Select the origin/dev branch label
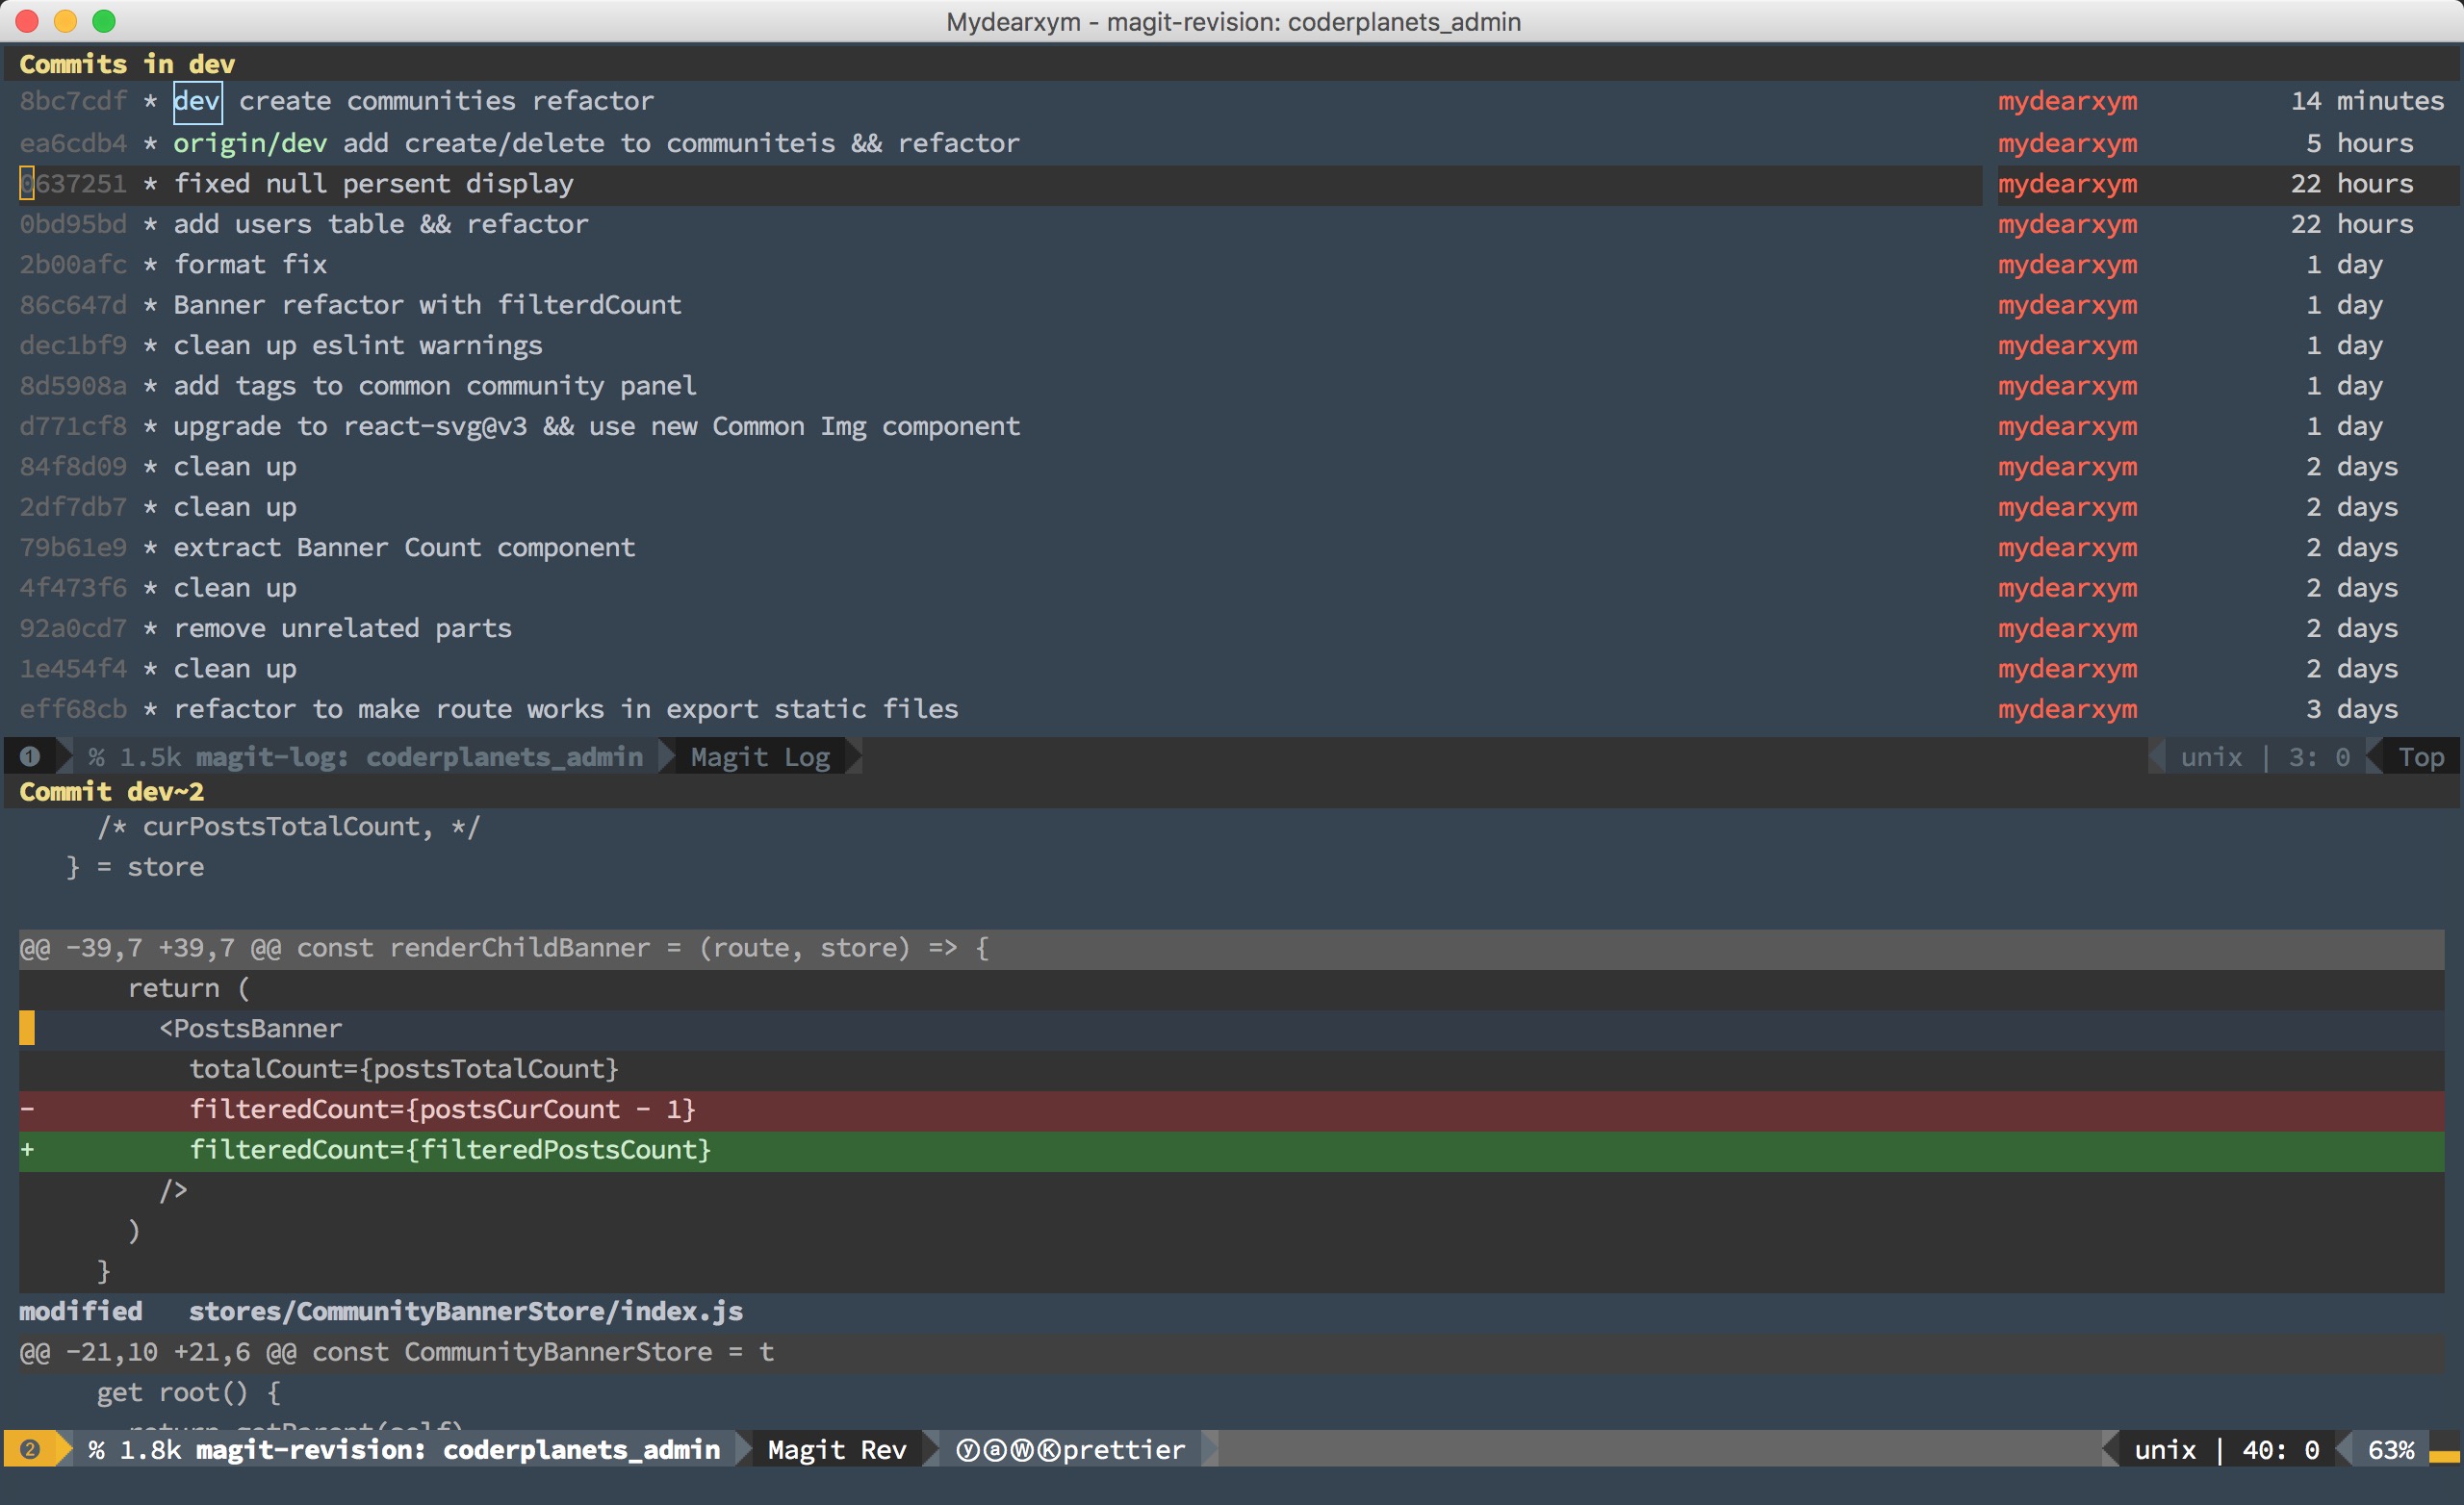Viewport: 2464px width, 1505px height. pyautogui.click(x=250, y=143)
